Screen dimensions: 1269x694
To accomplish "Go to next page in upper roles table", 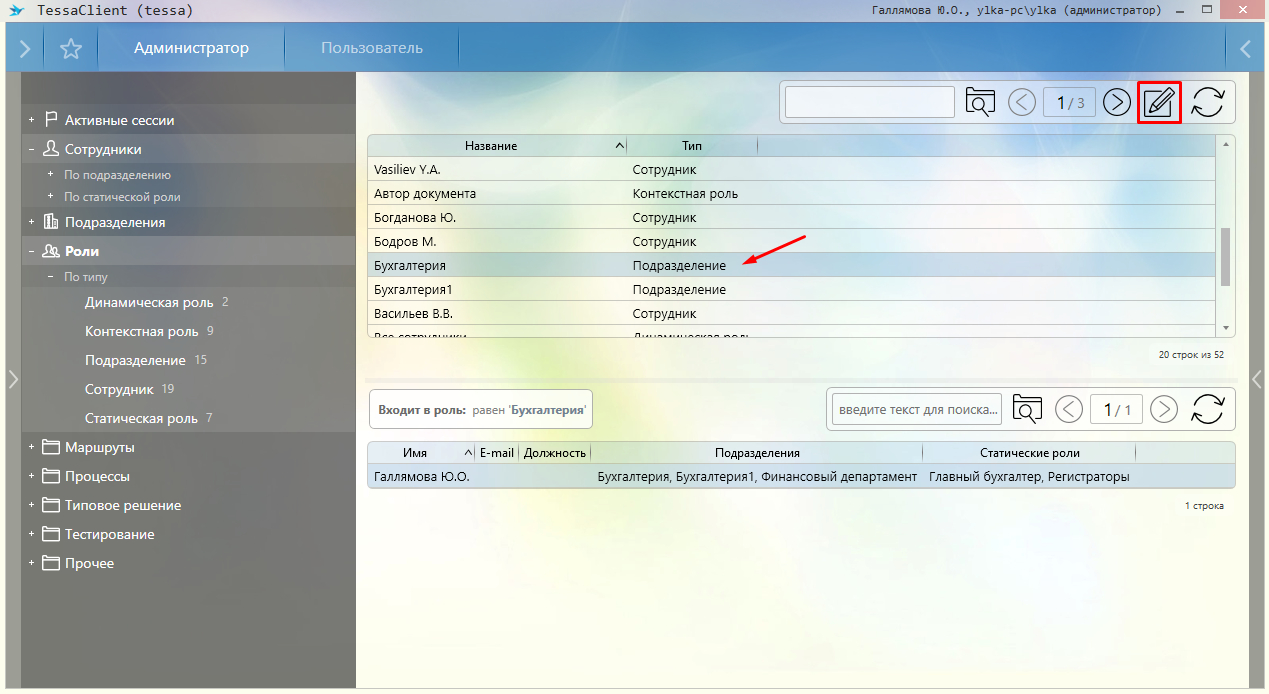I will (x=1116, y=102).
